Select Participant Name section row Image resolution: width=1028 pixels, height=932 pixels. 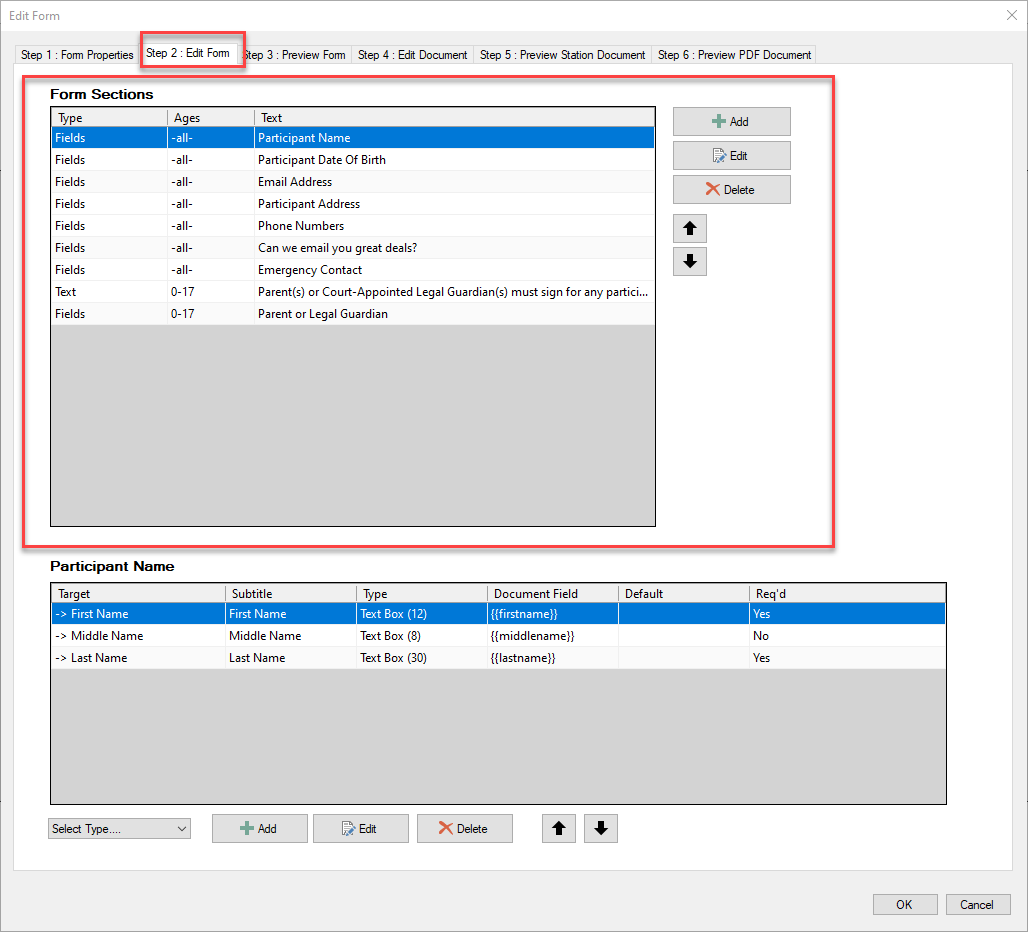[x=353, y=138]
